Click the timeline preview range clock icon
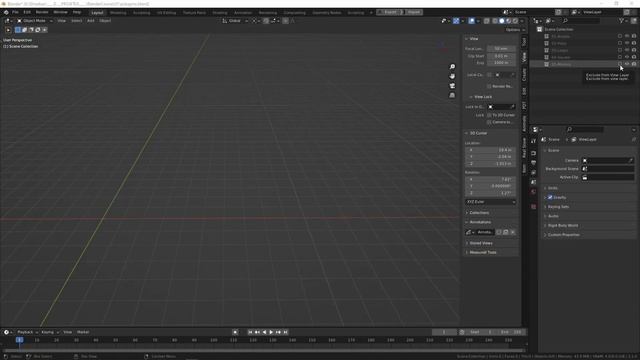The height and width of the screenshot is (360, 640). 462,332
